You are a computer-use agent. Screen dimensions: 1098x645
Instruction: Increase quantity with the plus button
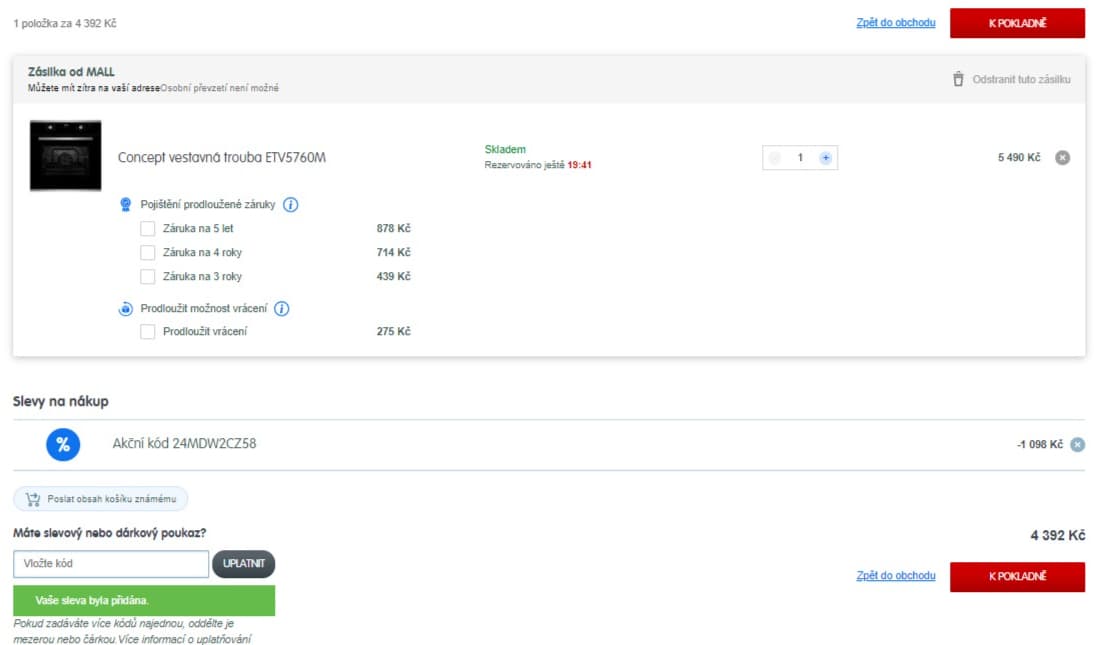coord(826,158)
